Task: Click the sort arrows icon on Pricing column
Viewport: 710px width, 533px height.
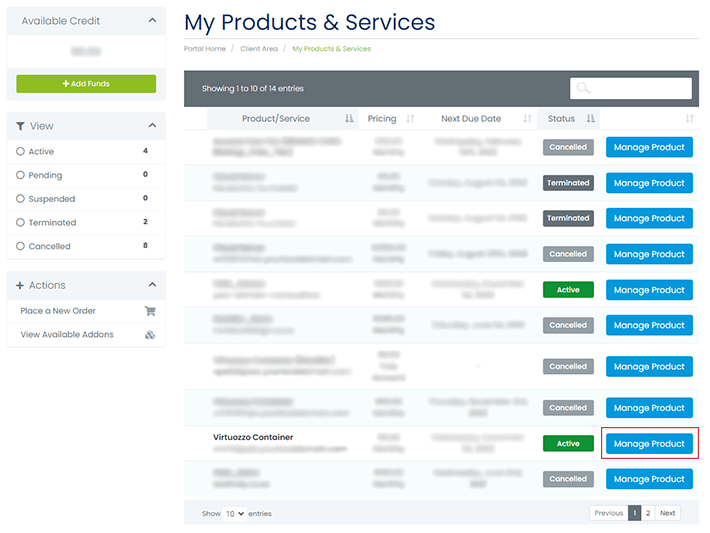Action: pos(410,119)
